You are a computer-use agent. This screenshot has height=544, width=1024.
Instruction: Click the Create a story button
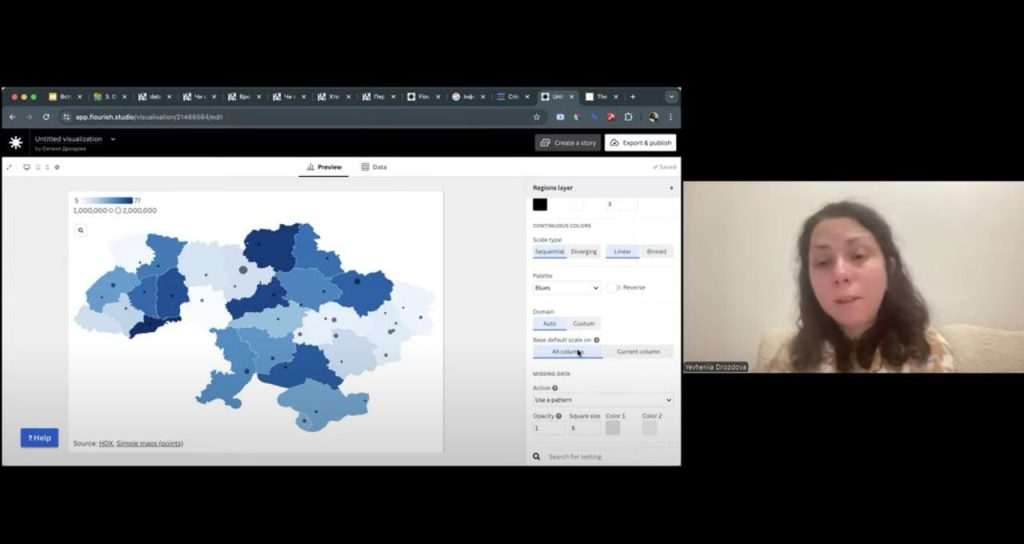tap(568, 143)
